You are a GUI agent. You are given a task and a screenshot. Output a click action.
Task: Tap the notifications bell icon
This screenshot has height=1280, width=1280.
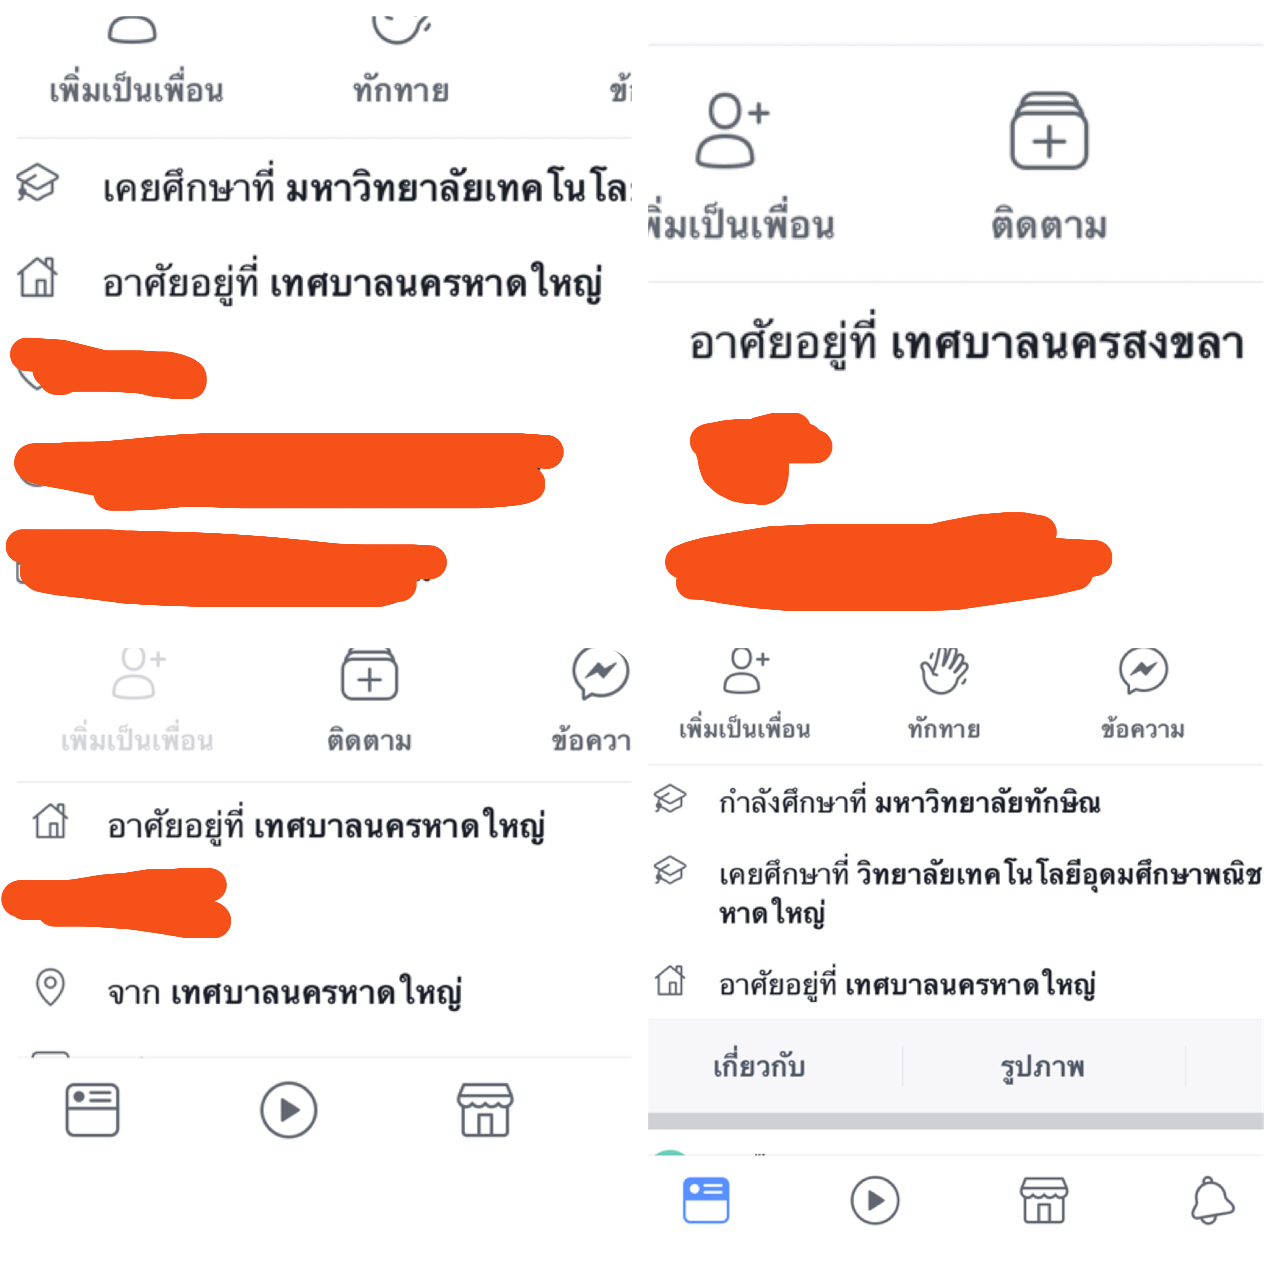tap(1212, 1200)
